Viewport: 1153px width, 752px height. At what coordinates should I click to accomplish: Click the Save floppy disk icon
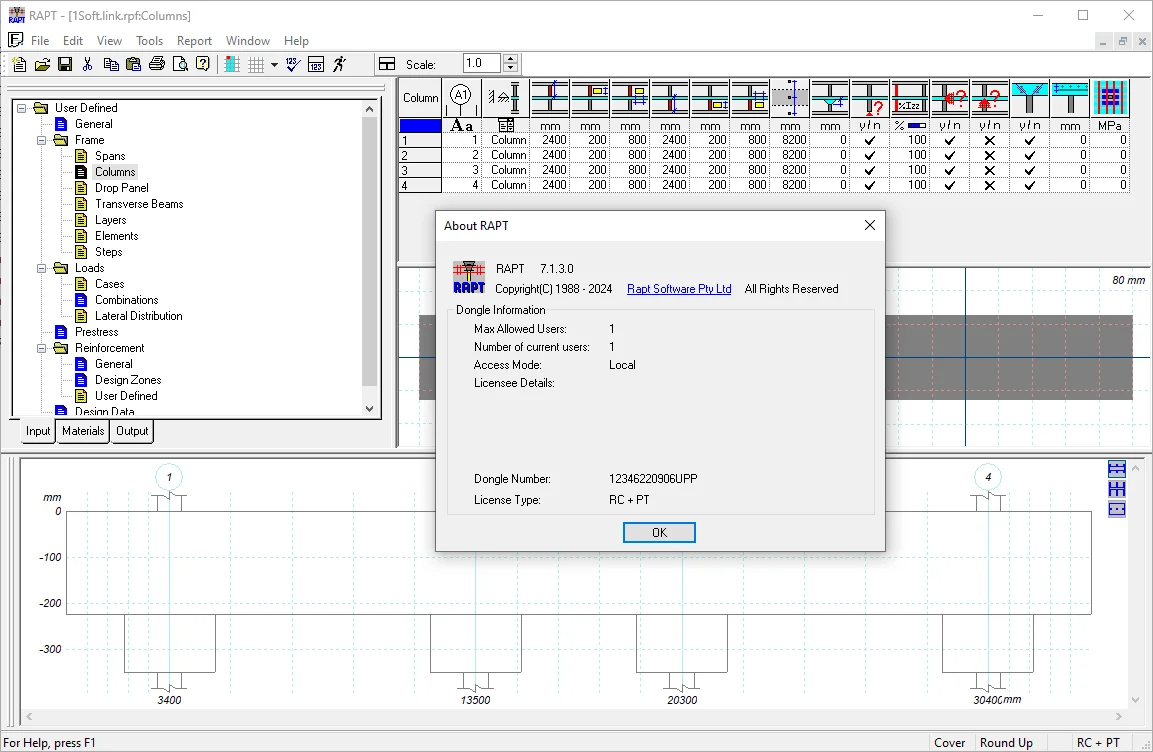point(65,65)
